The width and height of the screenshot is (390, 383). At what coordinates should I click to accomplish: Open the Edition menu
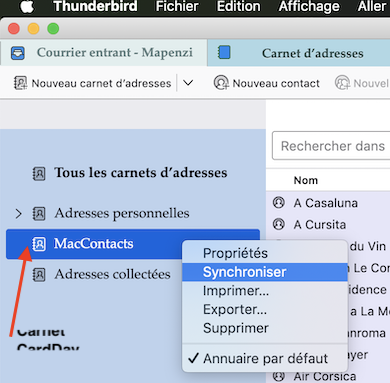click(239, 6)
